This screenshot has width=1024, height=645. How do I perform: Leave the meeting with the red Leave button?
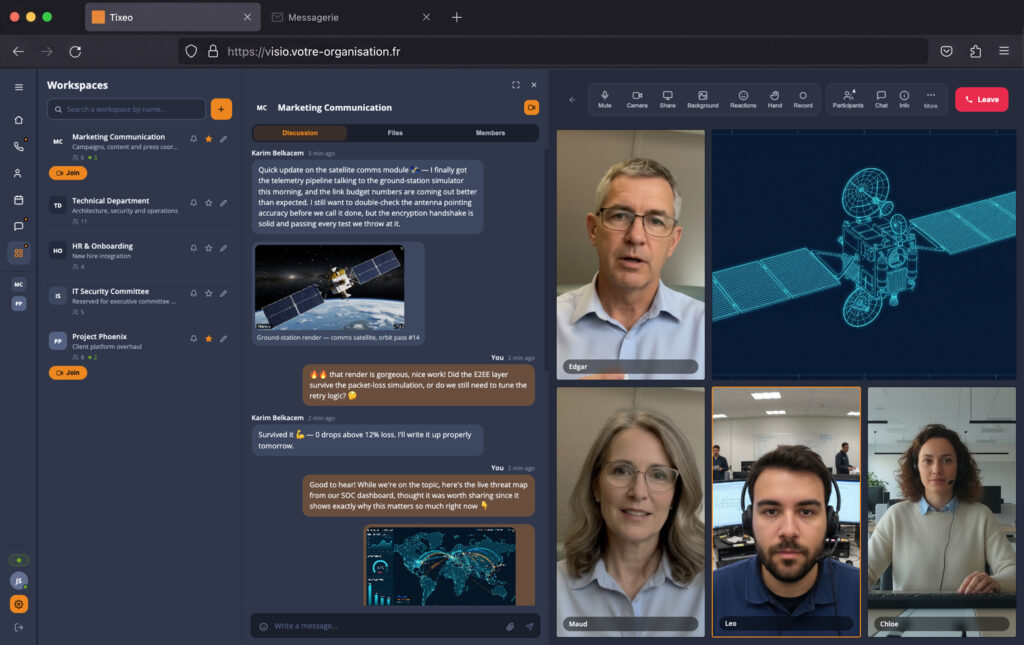[982, 99]
